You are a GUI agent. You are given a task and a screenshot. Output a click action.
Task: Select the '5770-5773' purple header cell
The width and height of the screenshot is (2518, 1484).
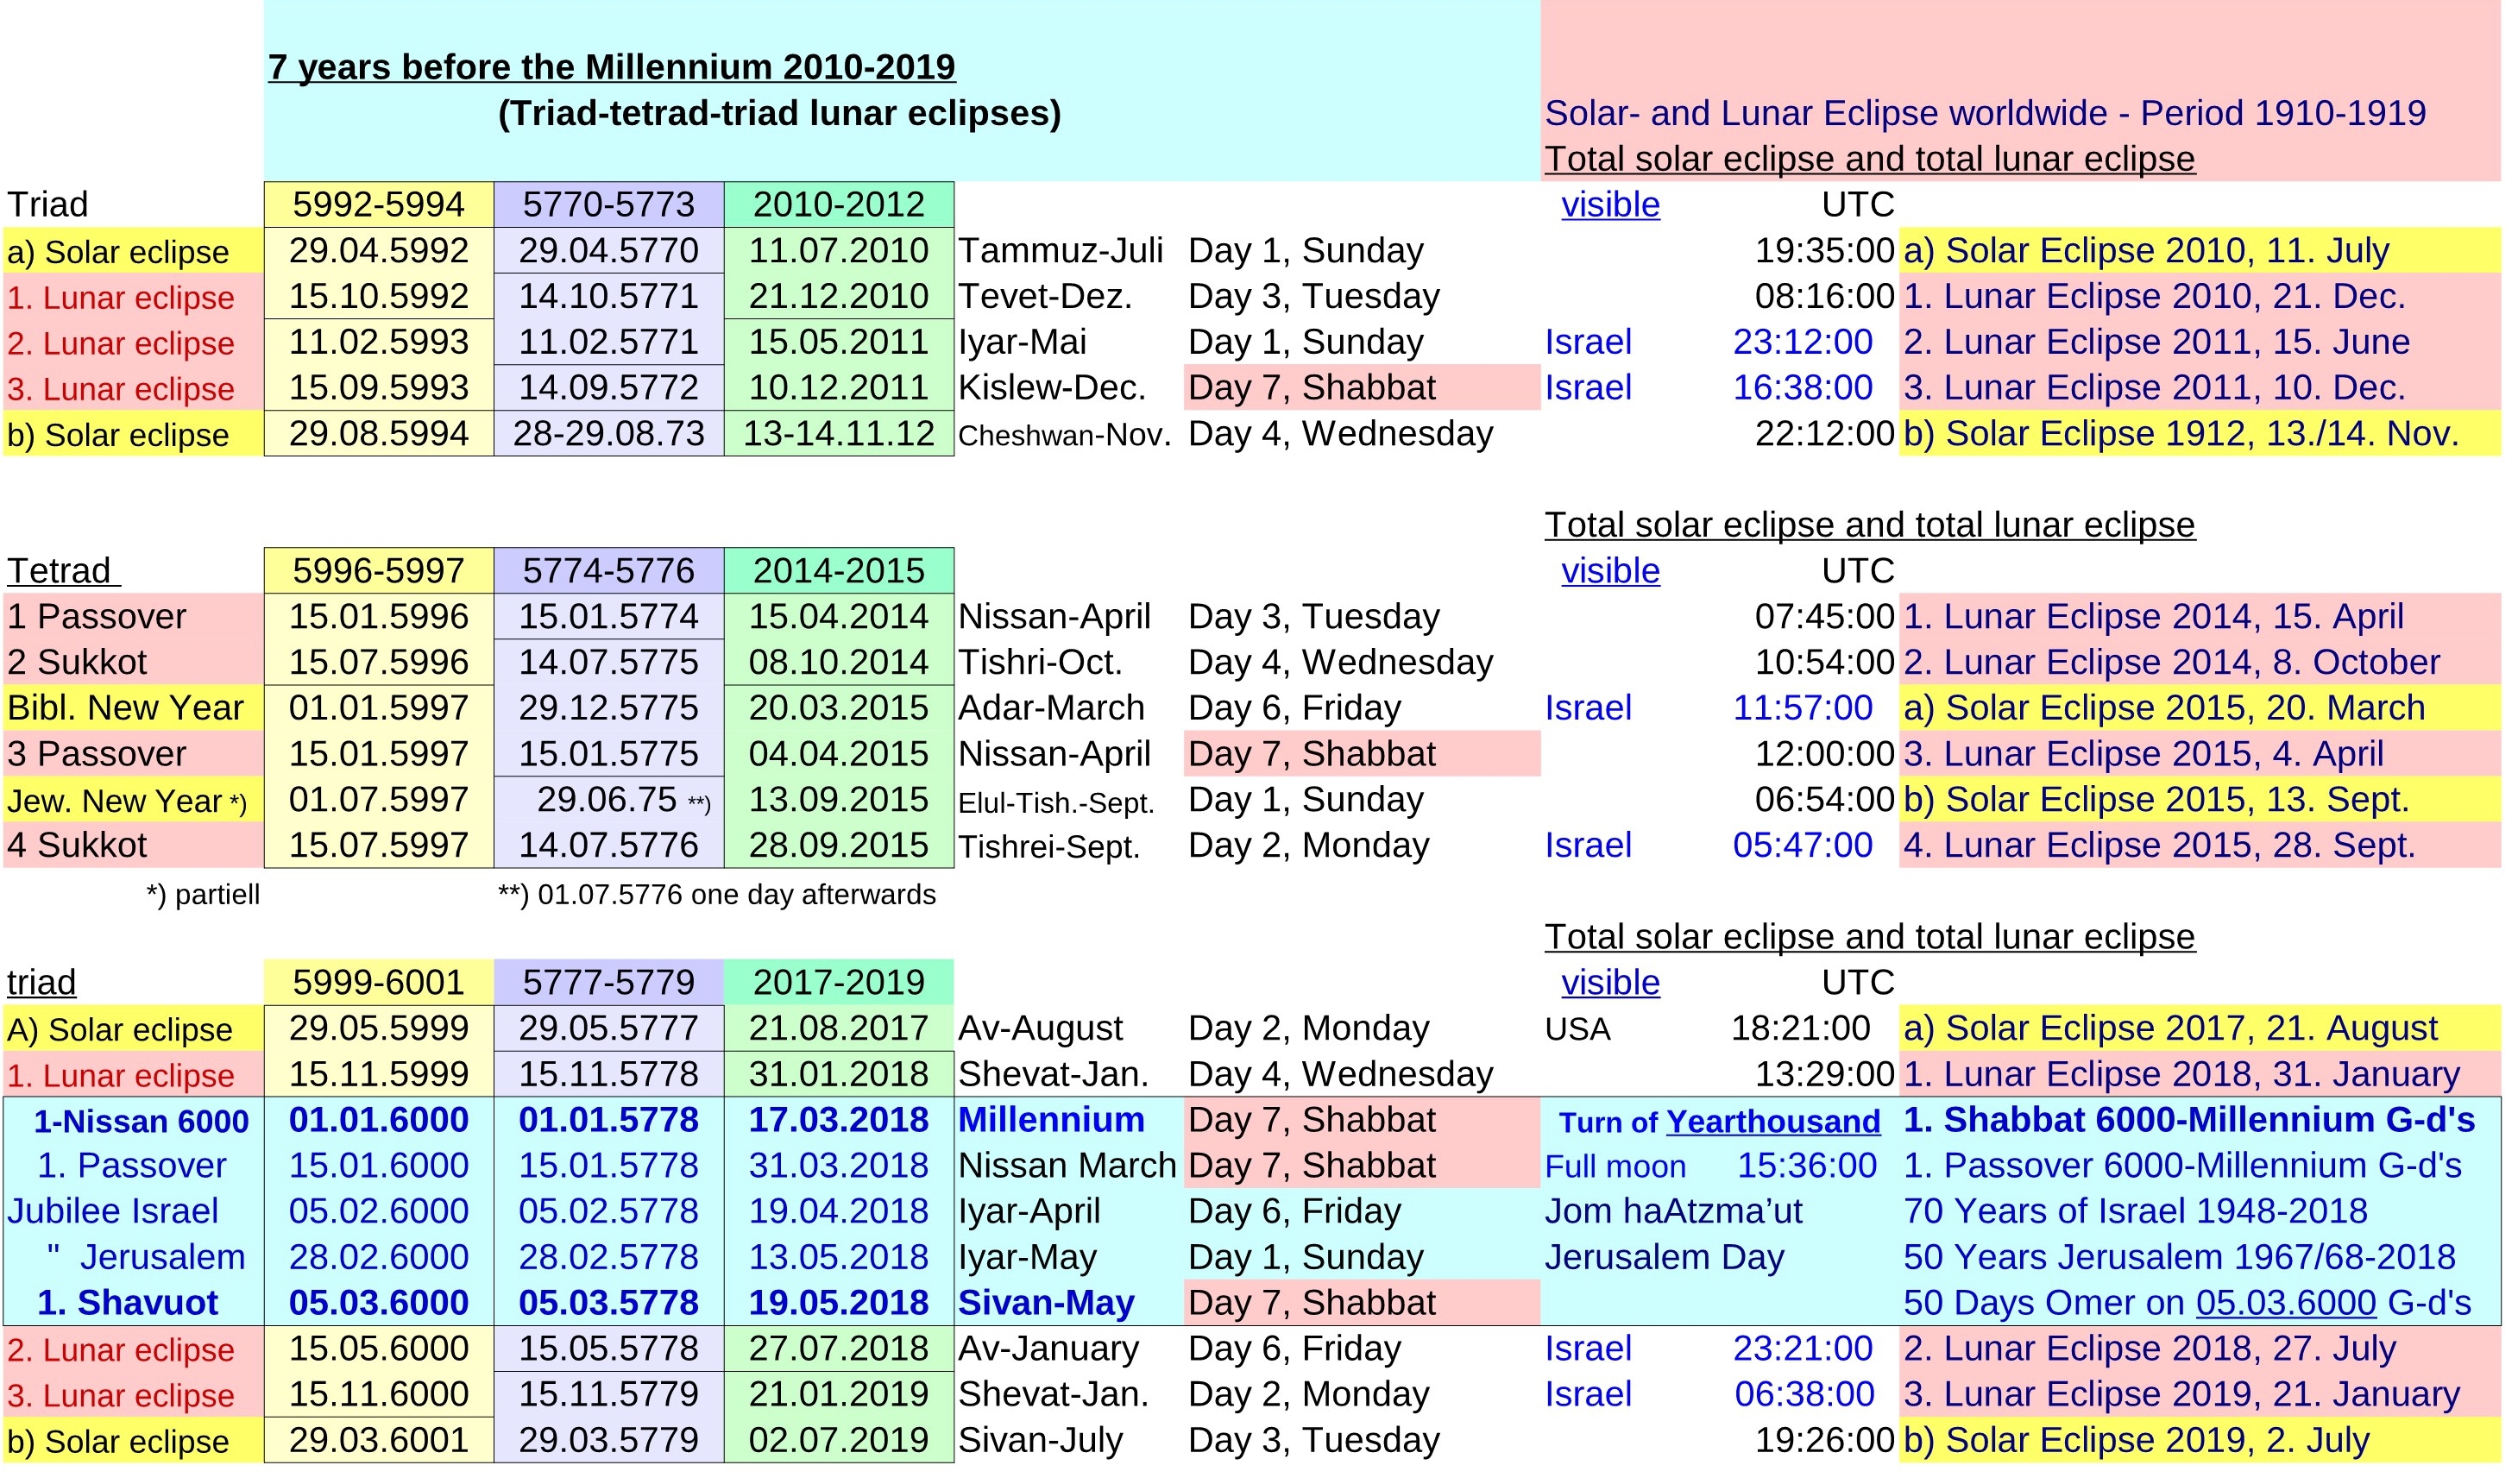pos(612,206)
